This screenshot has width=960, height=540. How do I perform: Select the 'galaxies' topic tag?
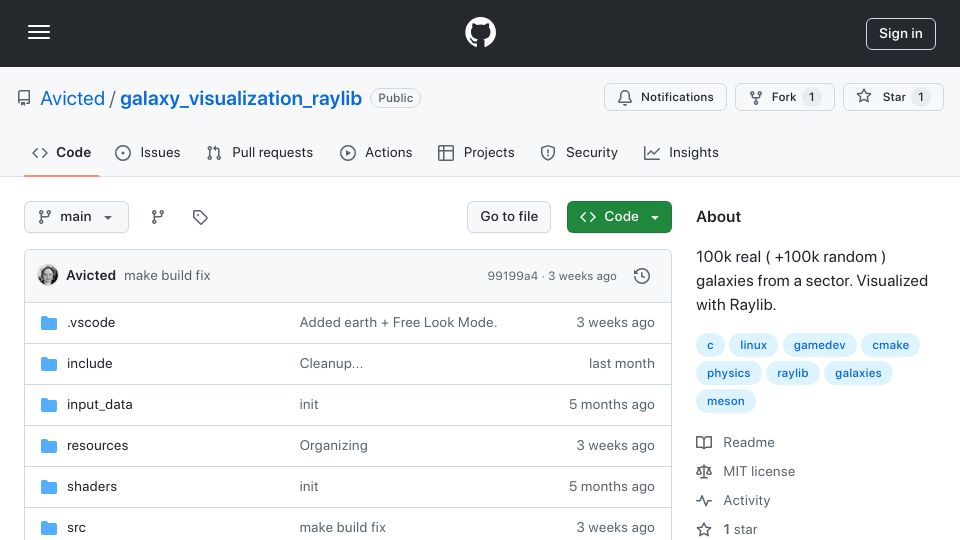tap(858, 373)
